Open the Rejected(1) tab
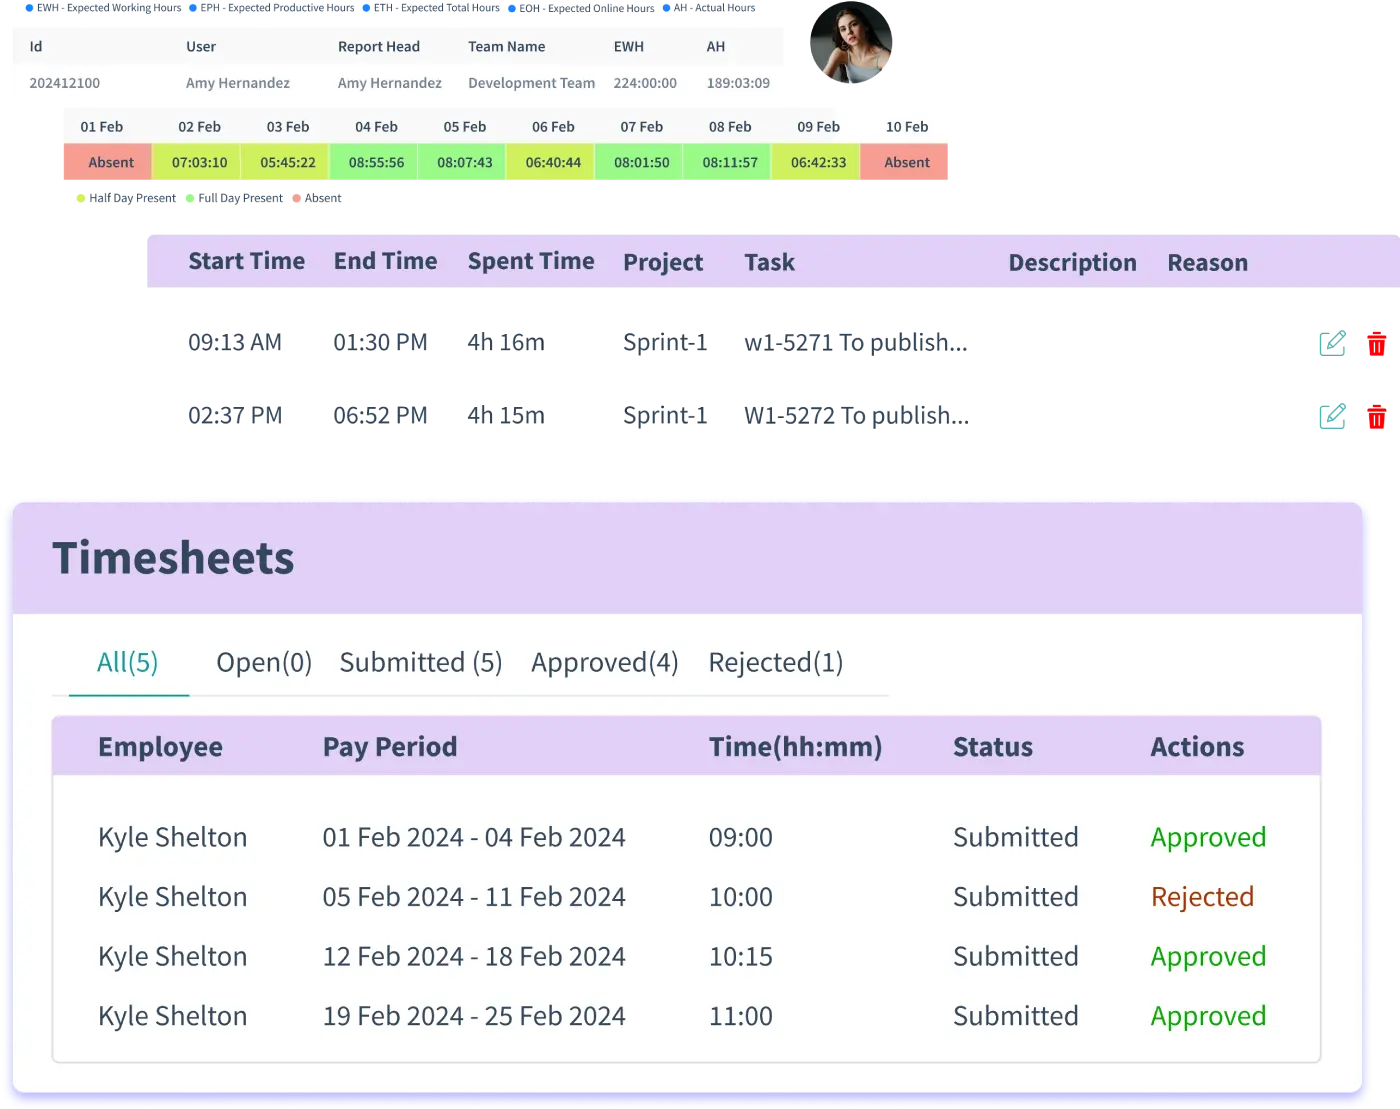Screen dimensions: 1400x1109 click(x=776, y=662)
